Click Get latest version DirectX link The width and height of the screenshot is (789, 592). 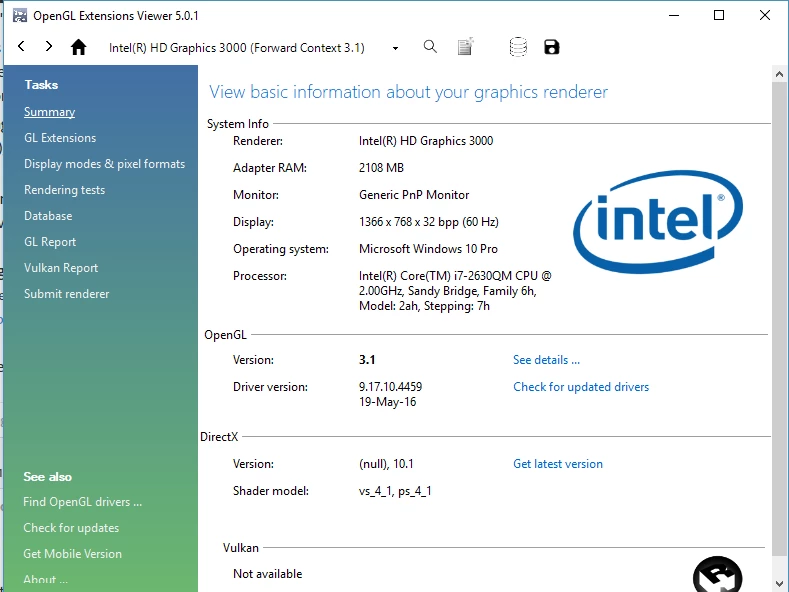click(558, 464)
